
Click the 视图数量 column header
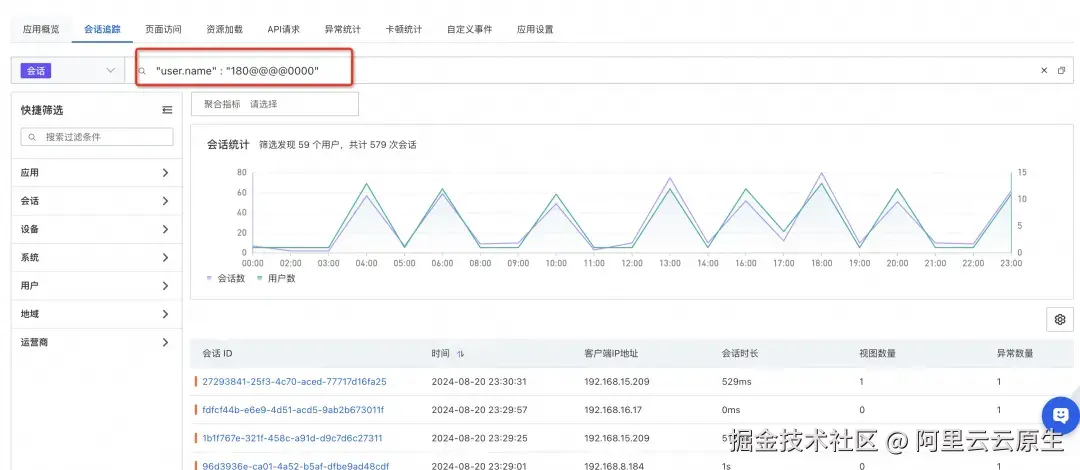(878, 354)
